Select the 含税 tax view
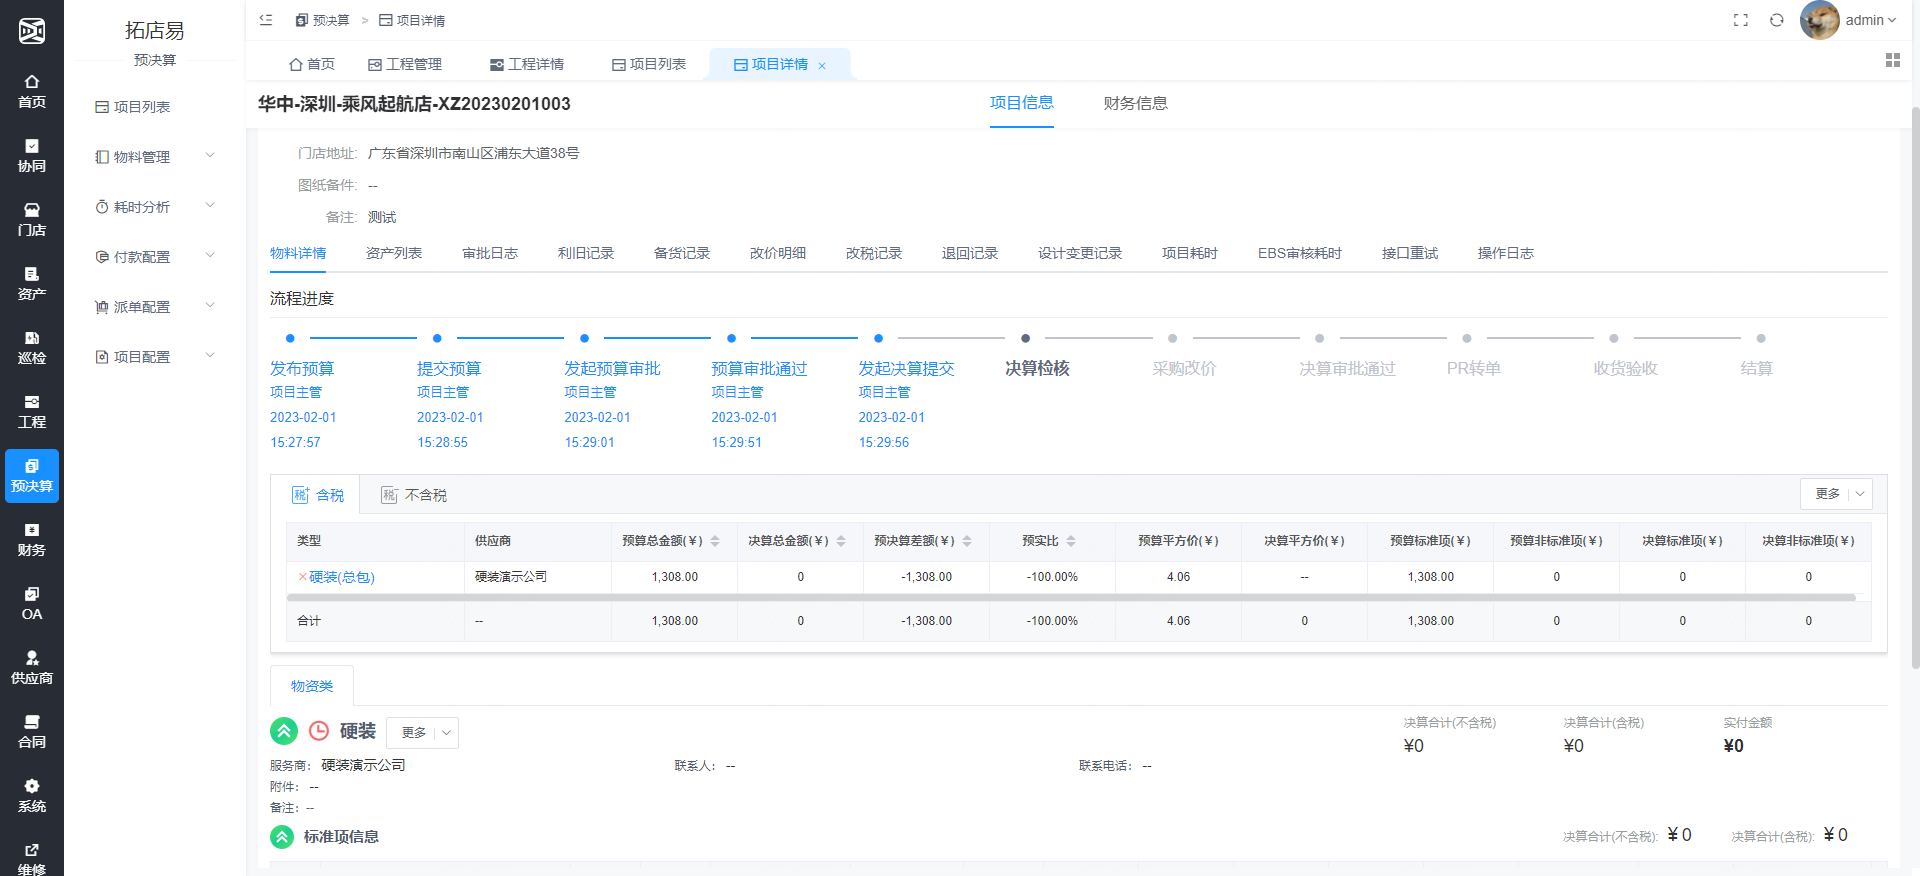Screen dimensions: 1920x876 click(318, 495)
